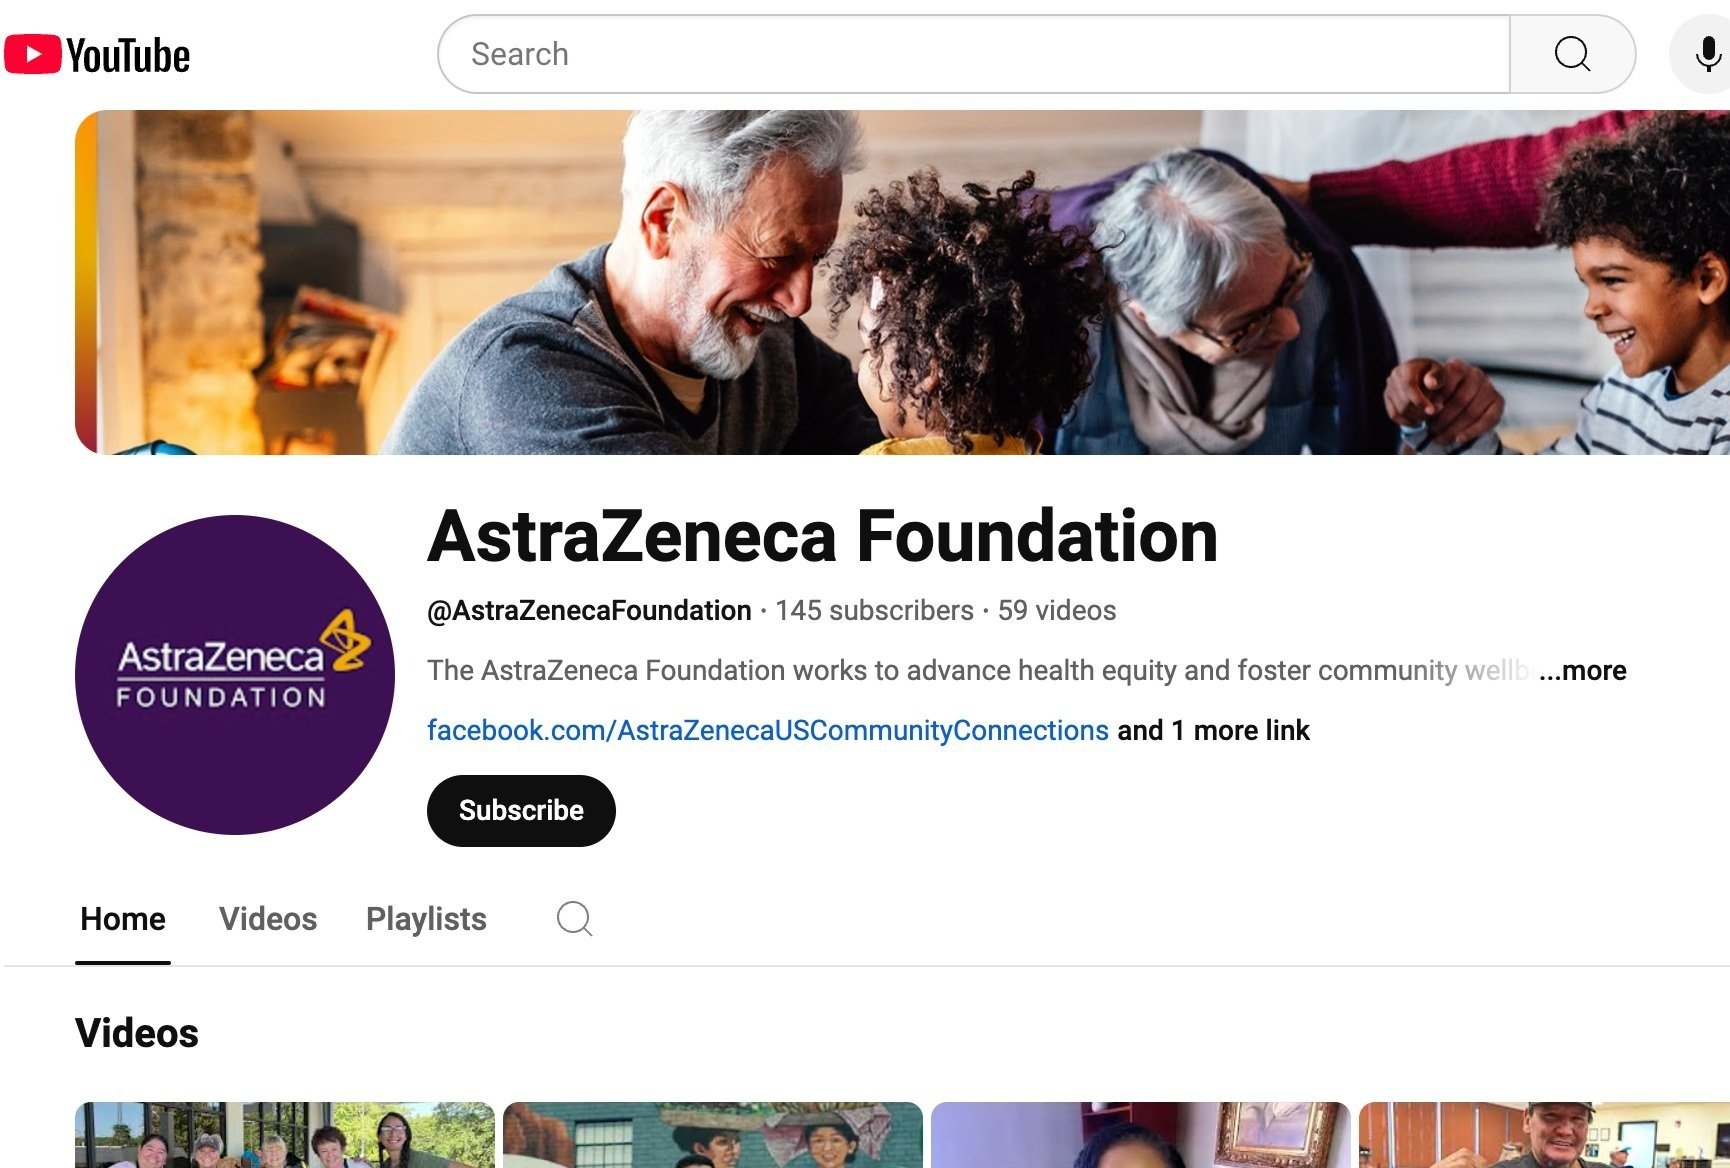Click the Videos section heading
The image size is (1730, 1168).
(x=137, y=1033)
